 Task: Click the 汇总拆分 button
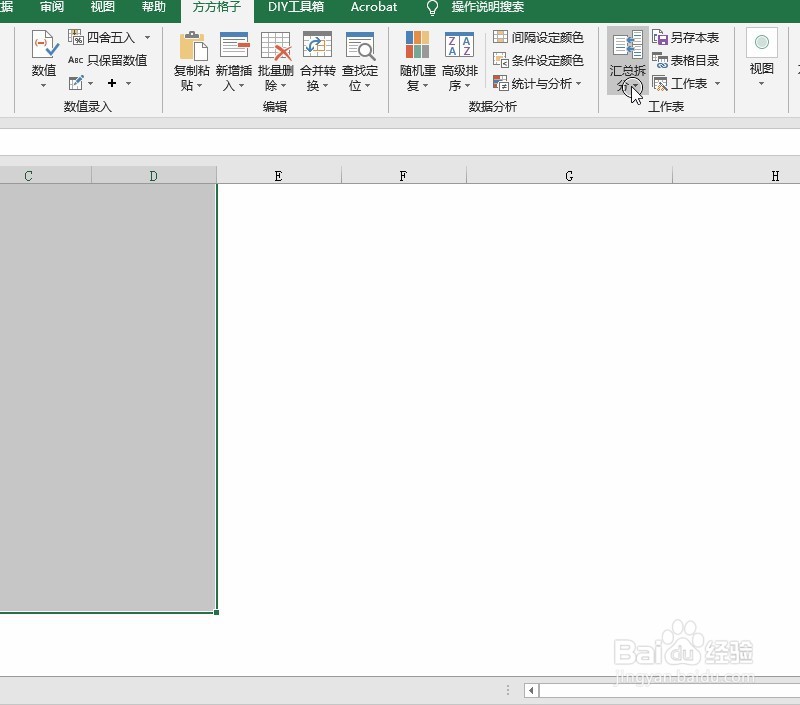coord(628,60)
